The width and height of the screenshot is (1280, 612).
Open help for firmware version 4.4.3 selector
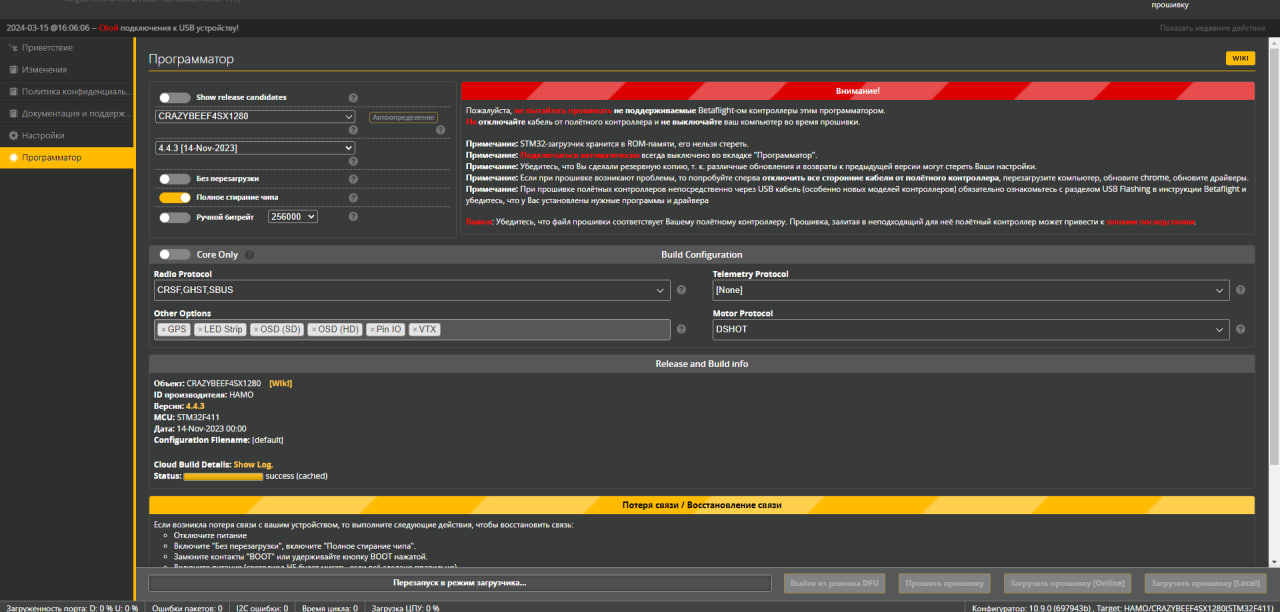click(x=352, y=161)
